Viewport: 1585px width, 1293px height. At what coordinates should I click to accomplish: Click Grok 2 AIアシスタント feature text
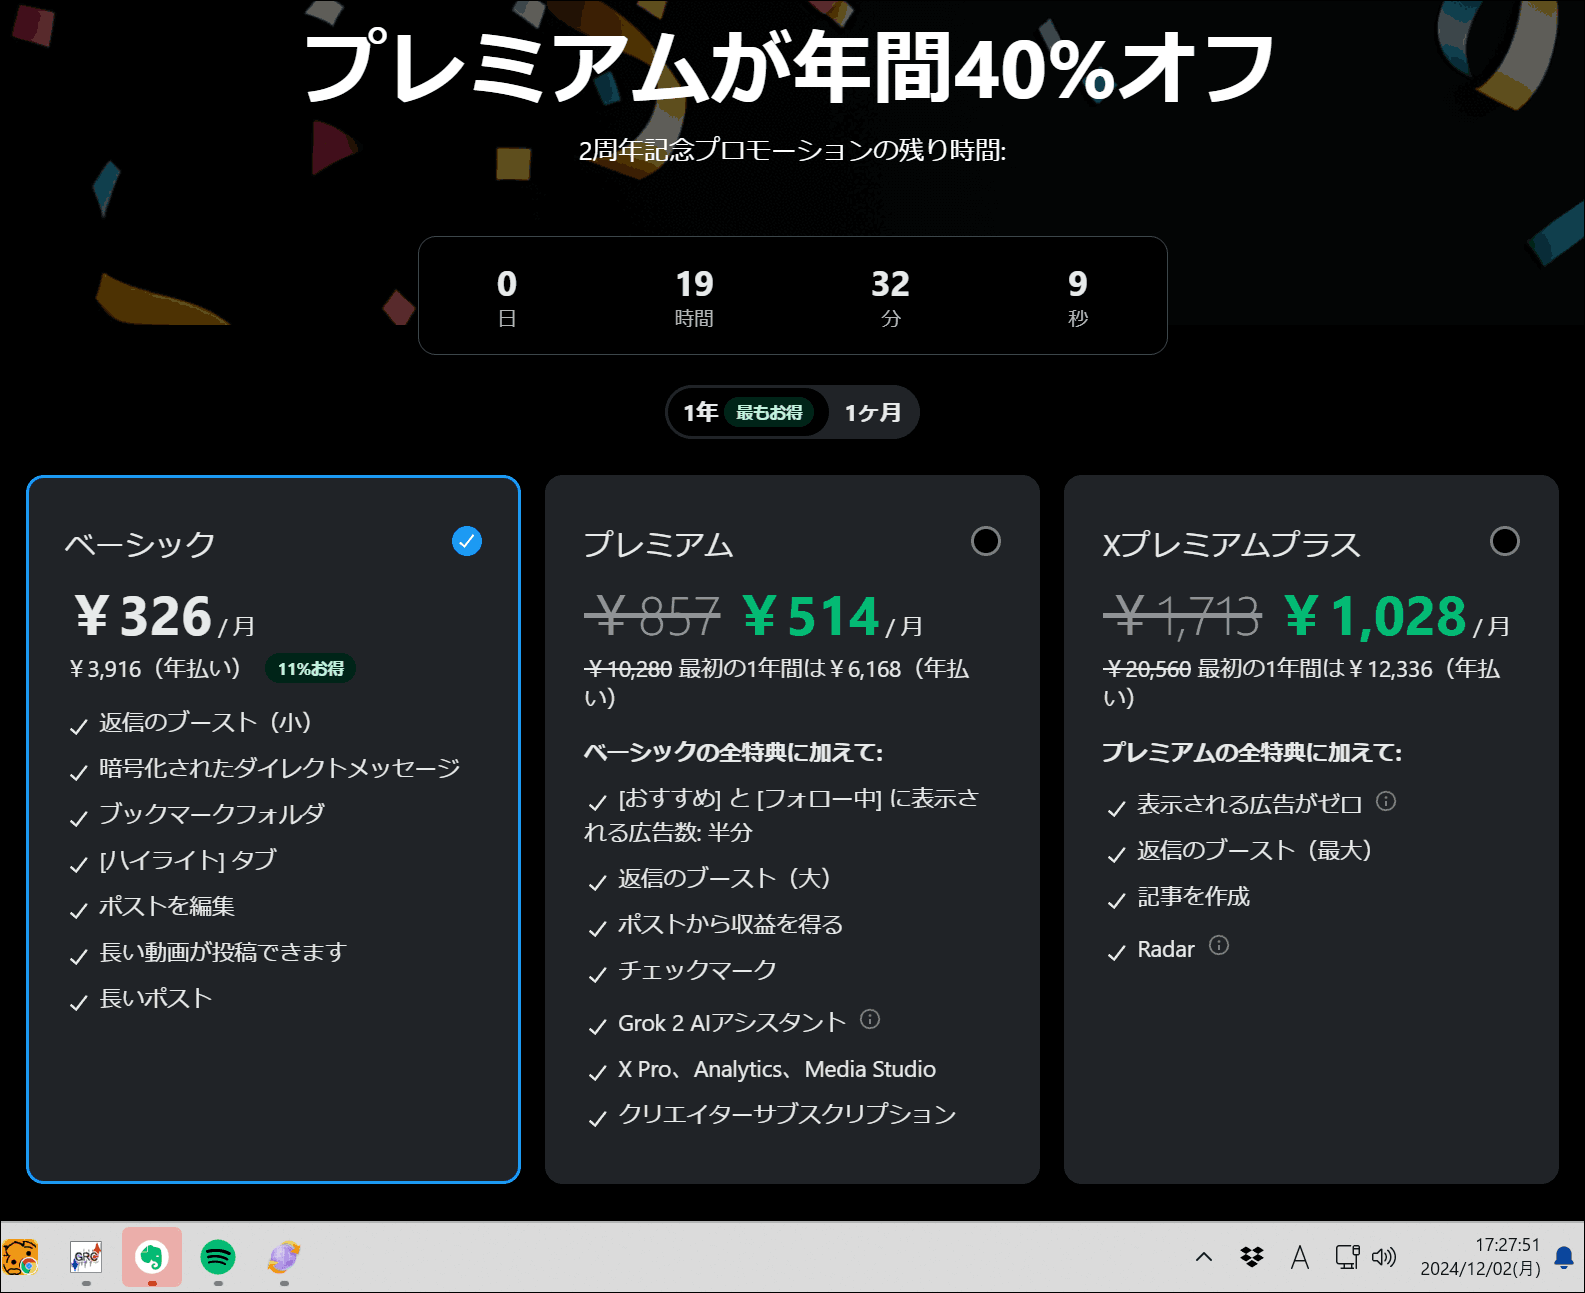click(732, 1023)
